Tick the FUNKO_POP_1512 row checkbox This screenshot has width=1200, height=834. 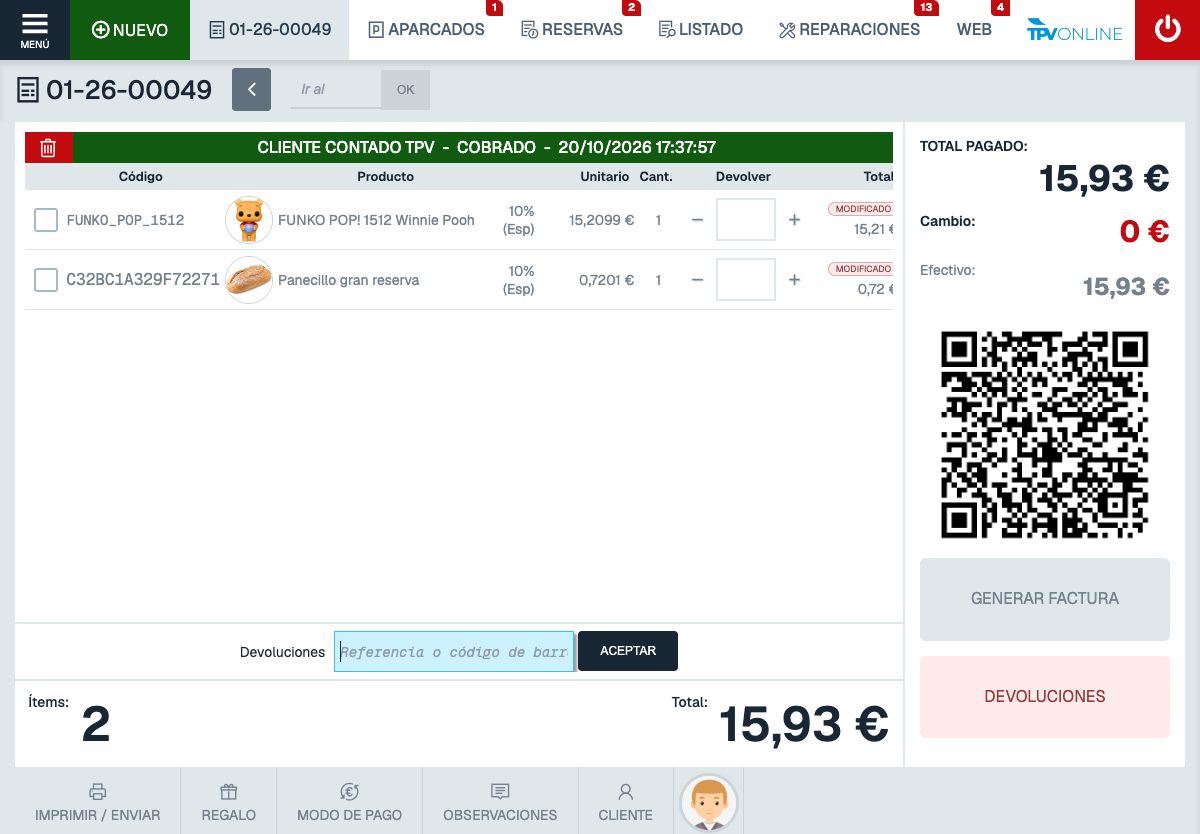click(x=46, y=220)
